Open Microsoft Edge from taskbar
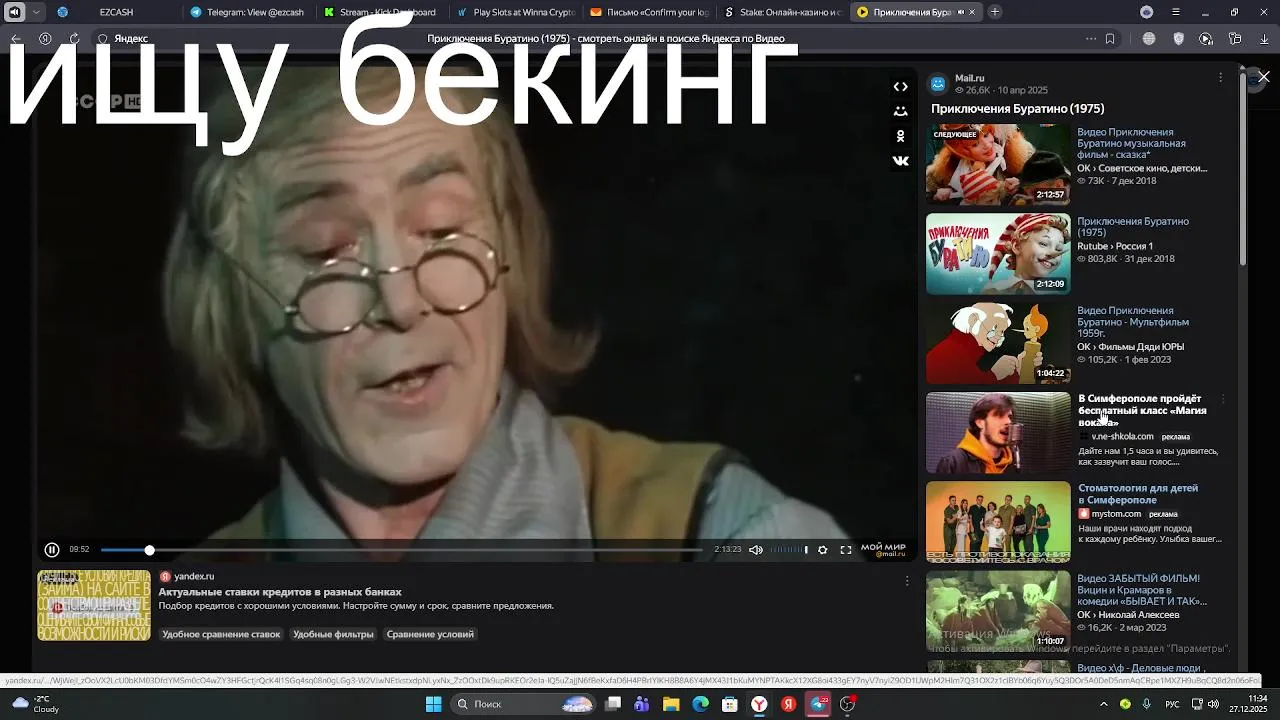1280x720 pixels. click(x=701, y=704)
